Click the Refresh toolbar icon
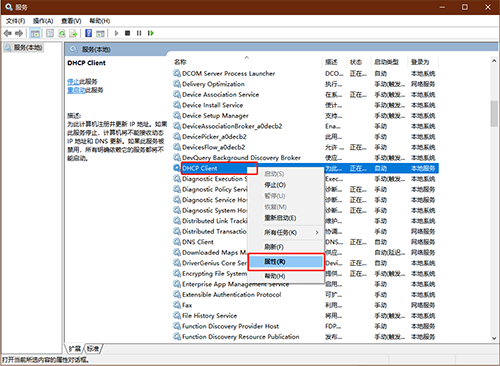 (62, 33)
